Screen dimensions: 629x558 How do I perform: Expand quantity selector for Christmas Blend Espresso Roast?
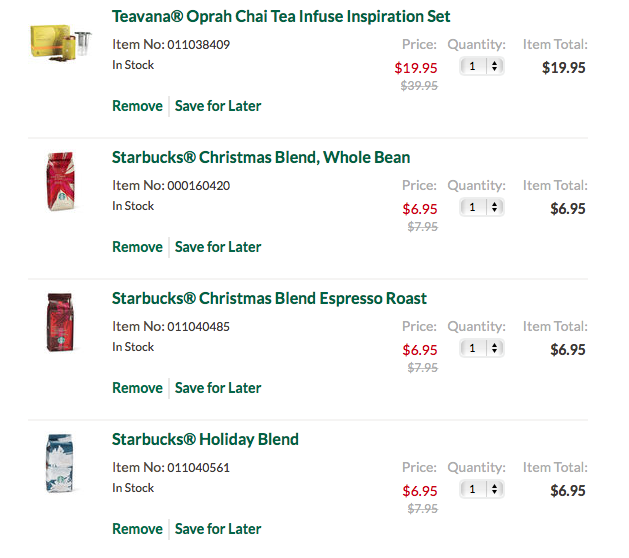(x=482, y=348)
